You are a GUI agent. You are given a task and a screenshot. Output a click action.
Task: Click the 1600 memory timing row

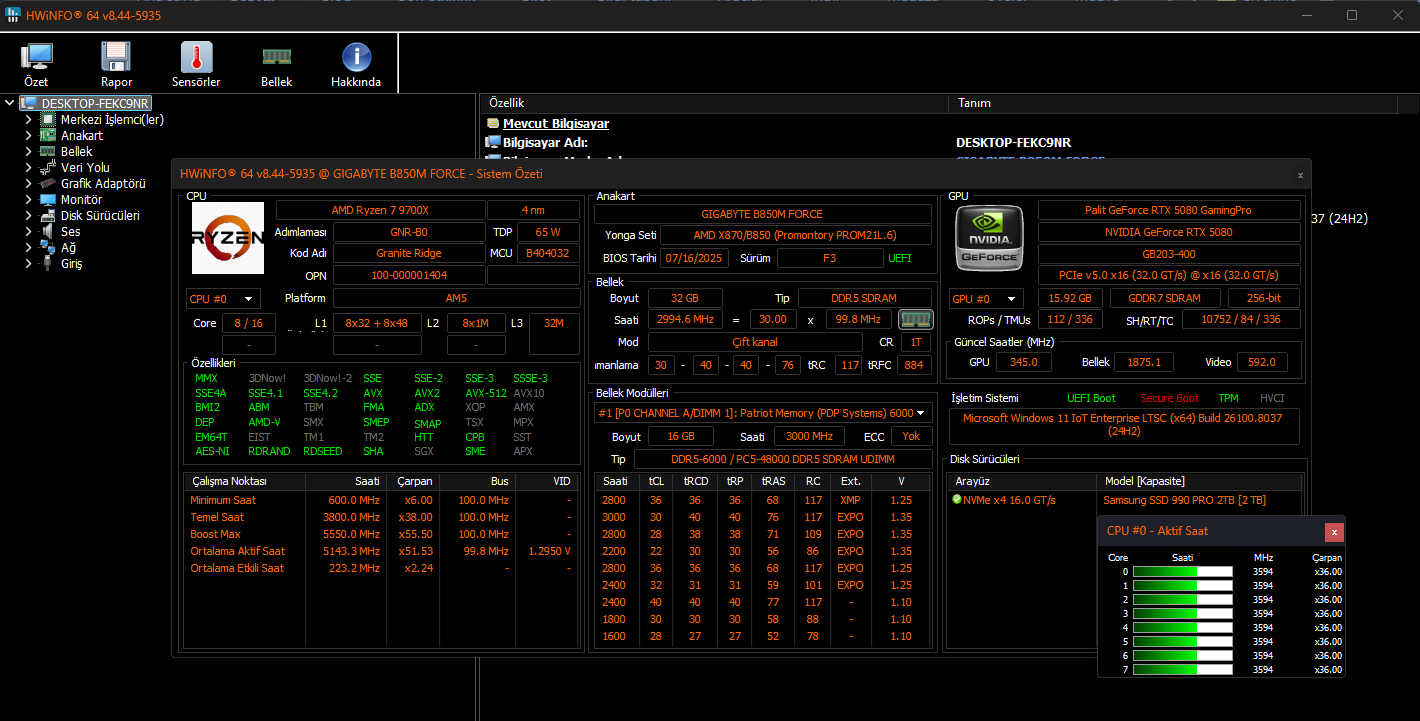point(763,636)
